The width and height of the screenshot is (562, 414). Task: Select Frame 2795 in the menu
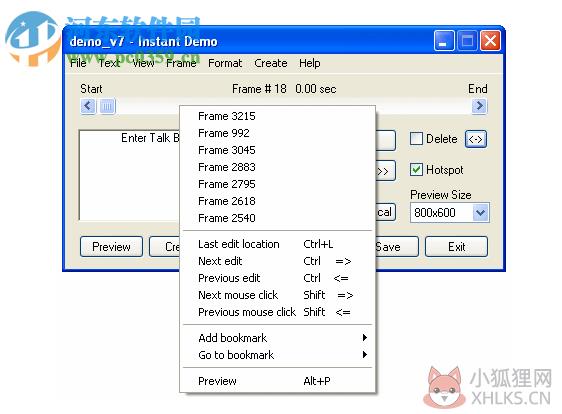(277, 184)
